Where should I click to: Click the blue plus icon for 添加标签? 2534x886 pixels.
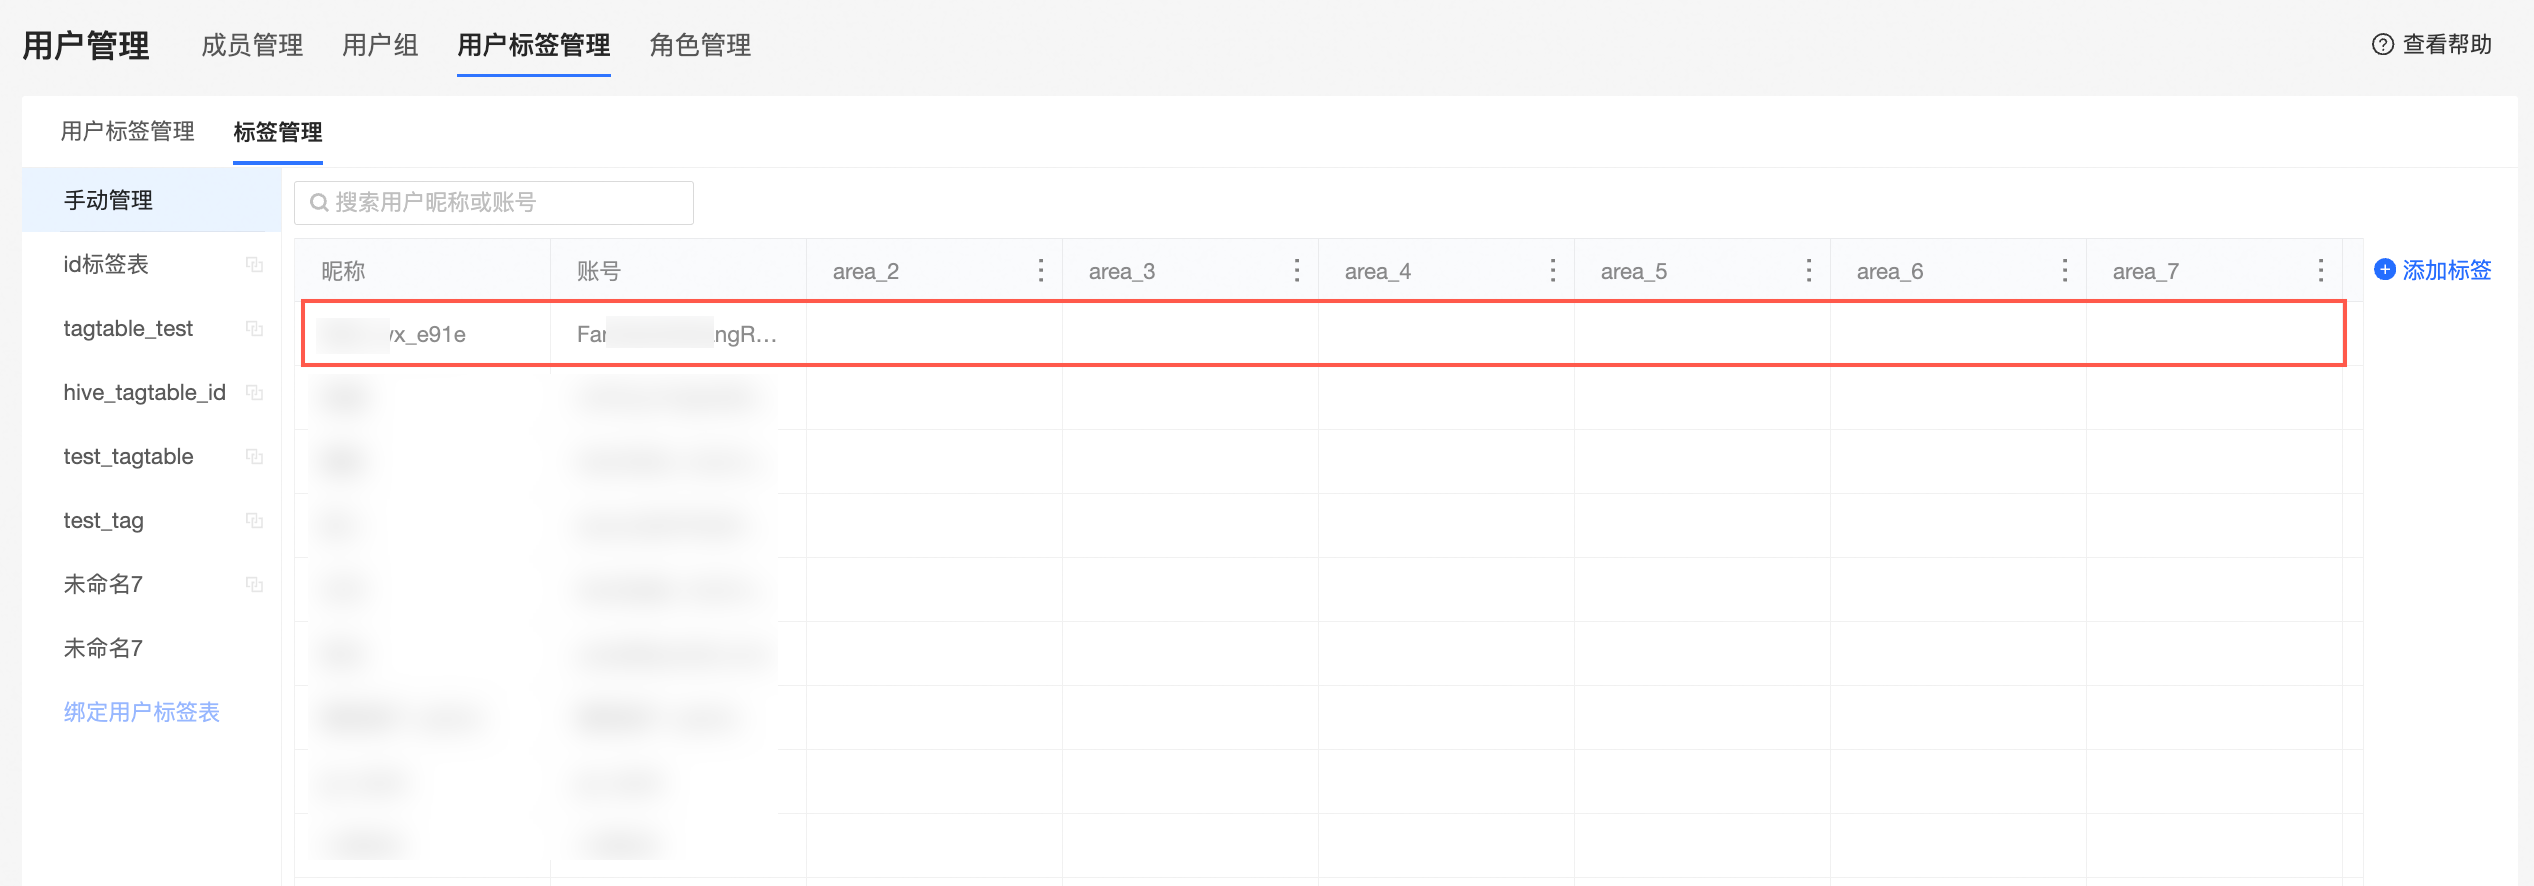click(2385, 270)
